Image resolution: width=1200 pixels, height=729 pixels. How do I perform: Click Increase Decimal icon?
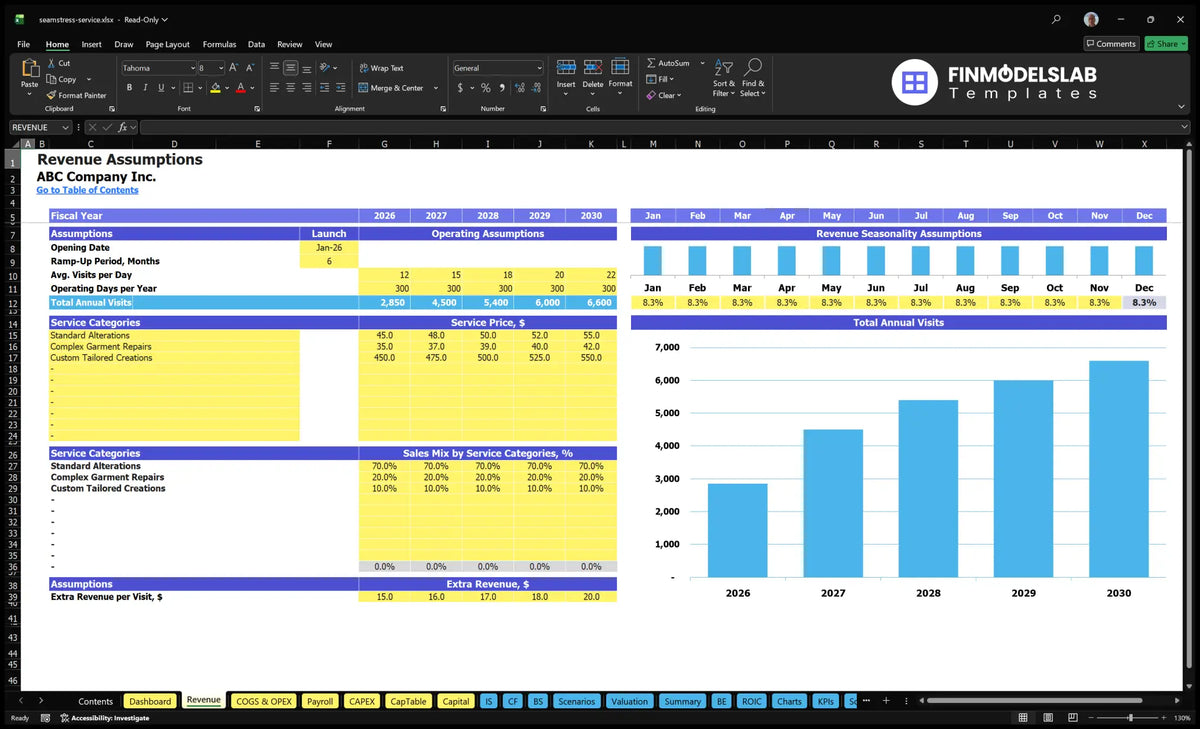click(519, 88)
